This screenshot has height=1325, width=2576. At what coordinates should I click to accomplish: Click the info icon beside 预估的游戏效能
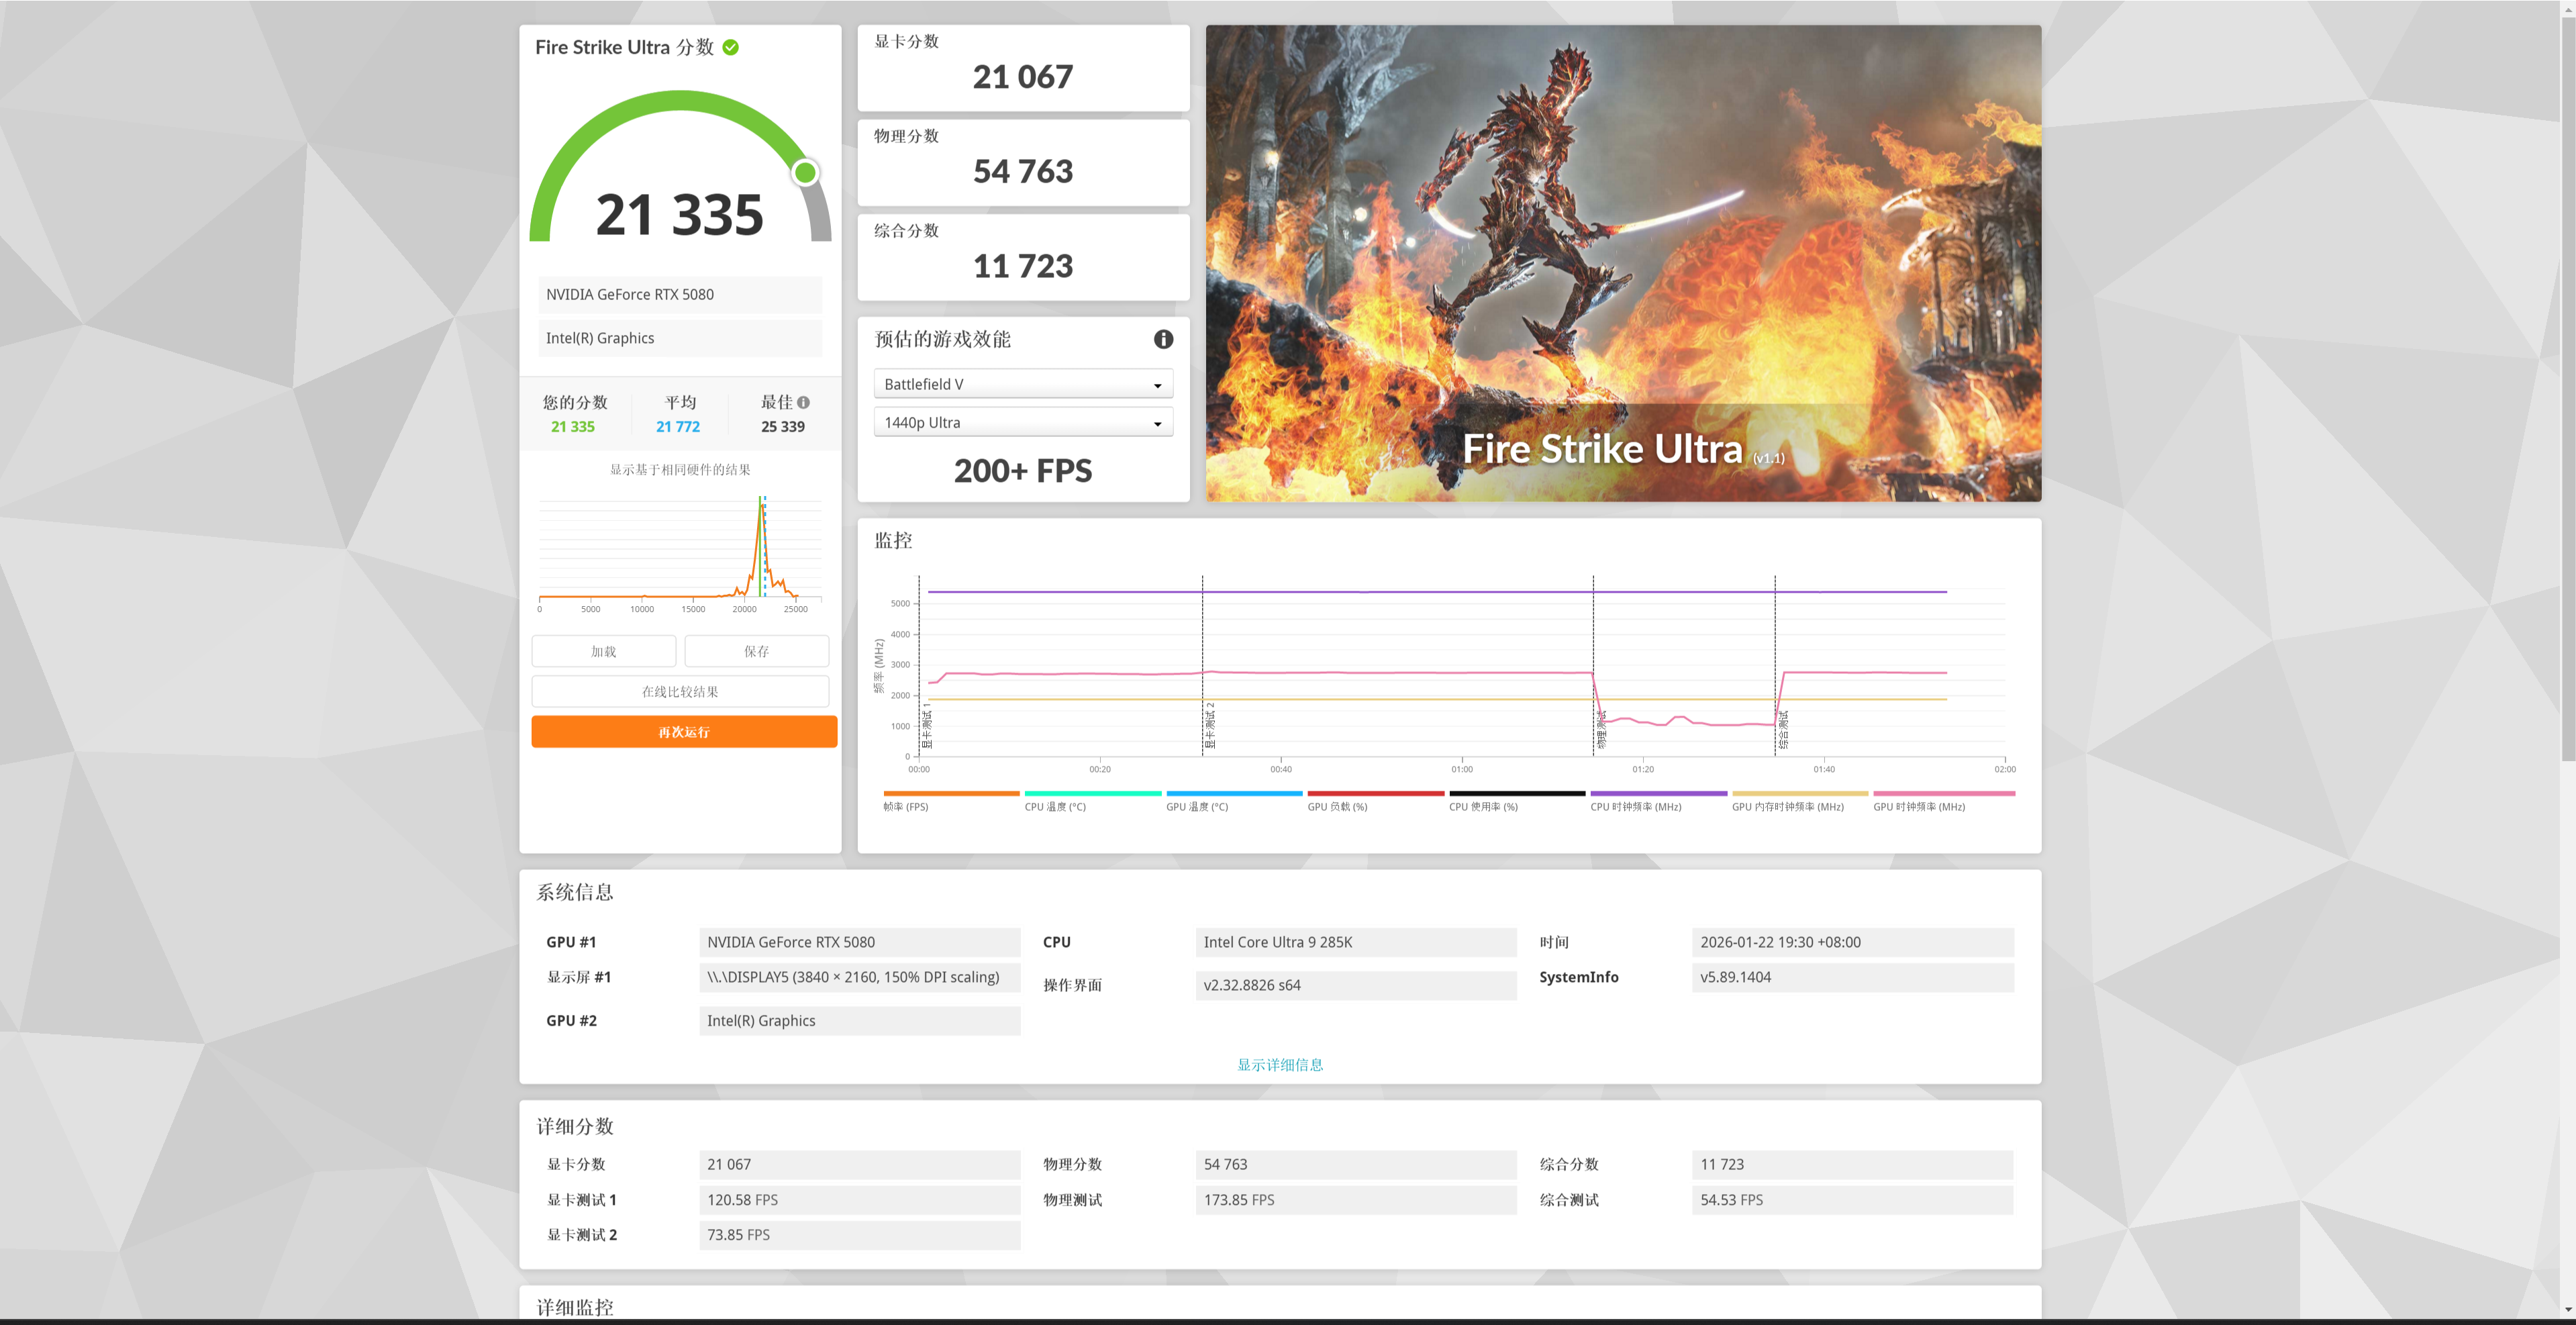(1163, 339)
